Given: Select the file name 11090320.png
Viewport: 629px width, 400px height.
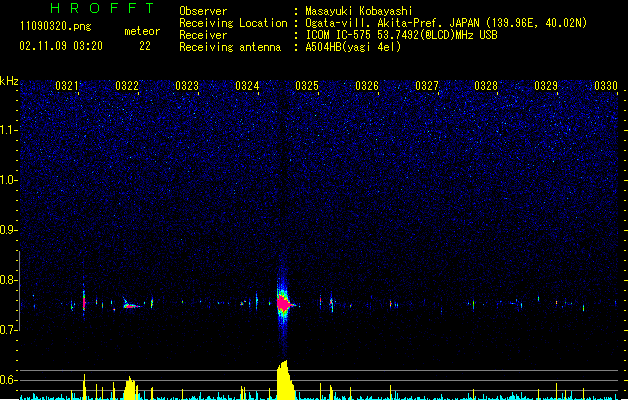Looking at the screenshot, I should (56, 26).
